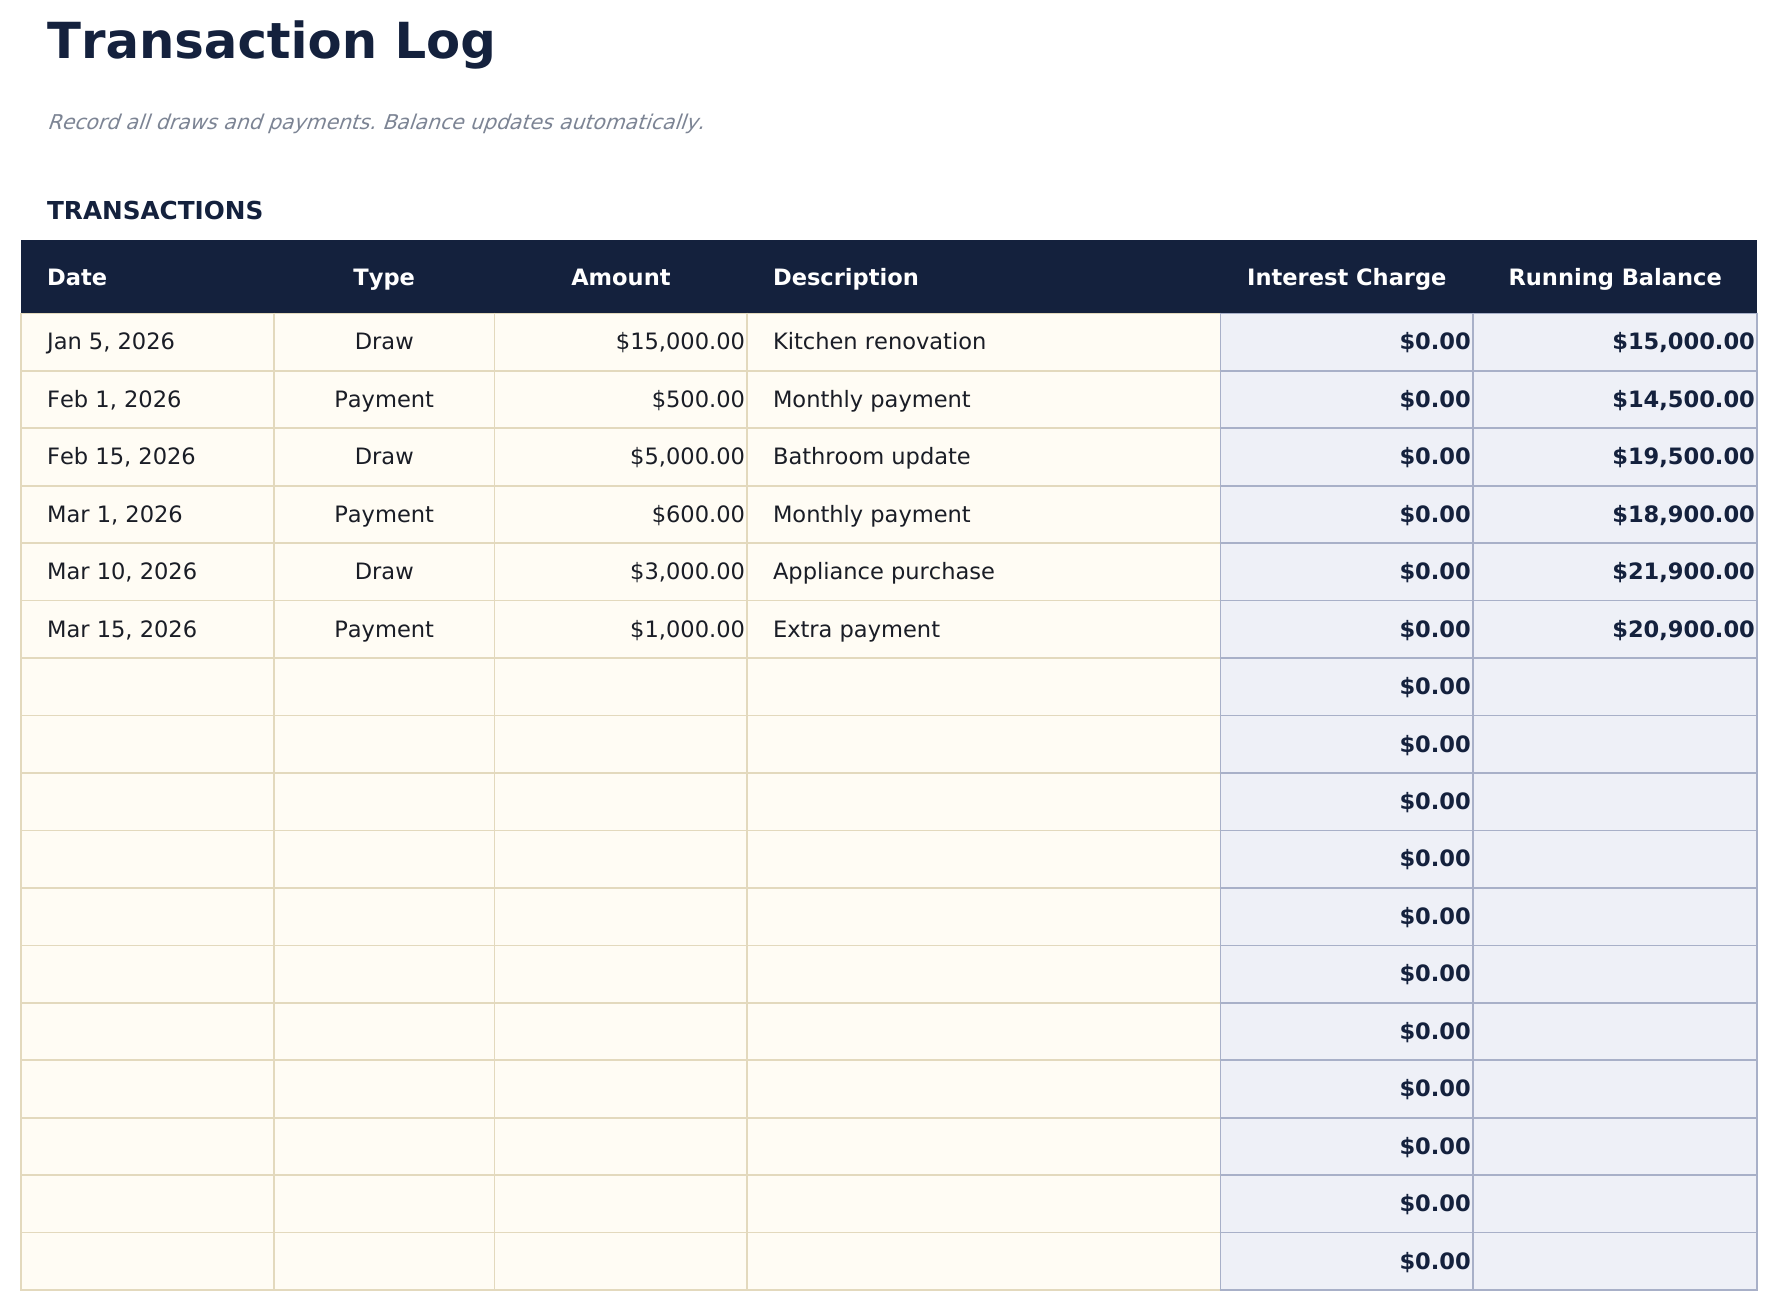Click the TRANSACTIONS section heading

[155, 210]
